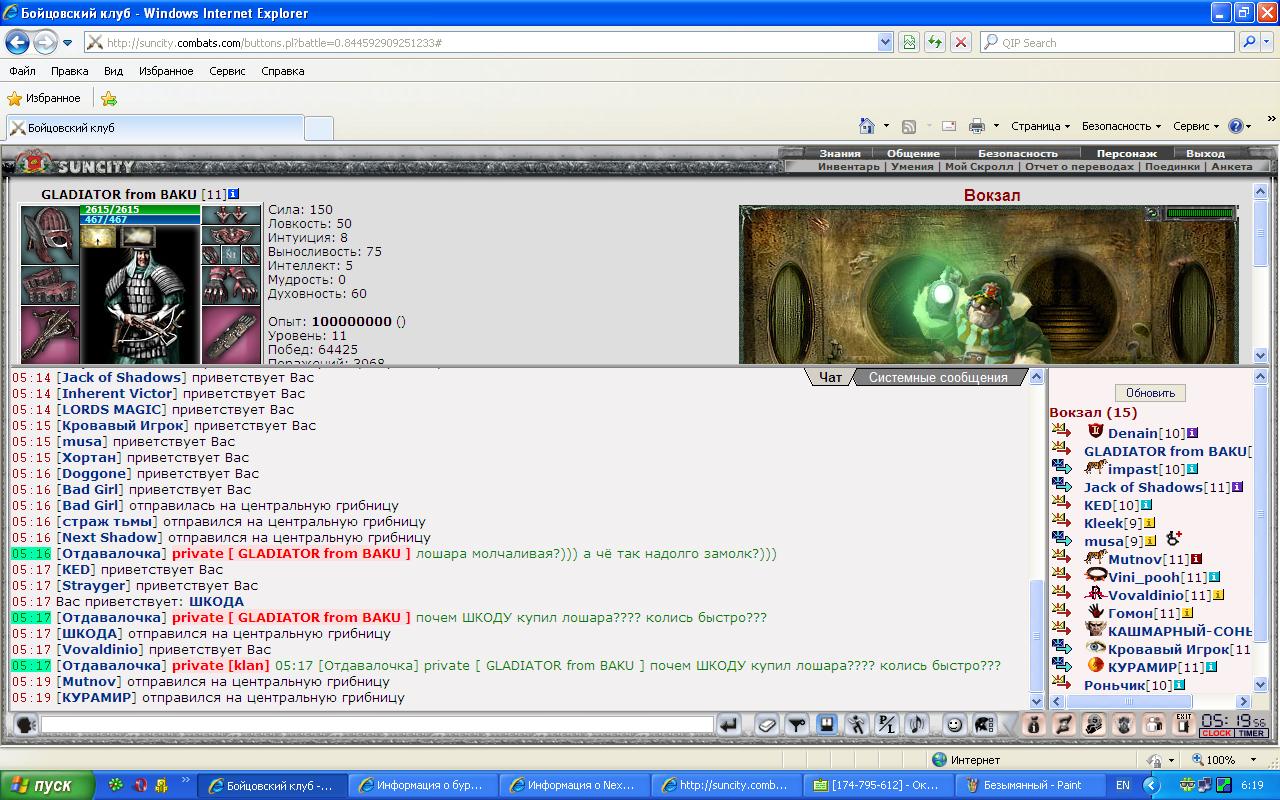Screen dimensions: 1280x800
Task: Click the IE print icon
Action: 977,126
